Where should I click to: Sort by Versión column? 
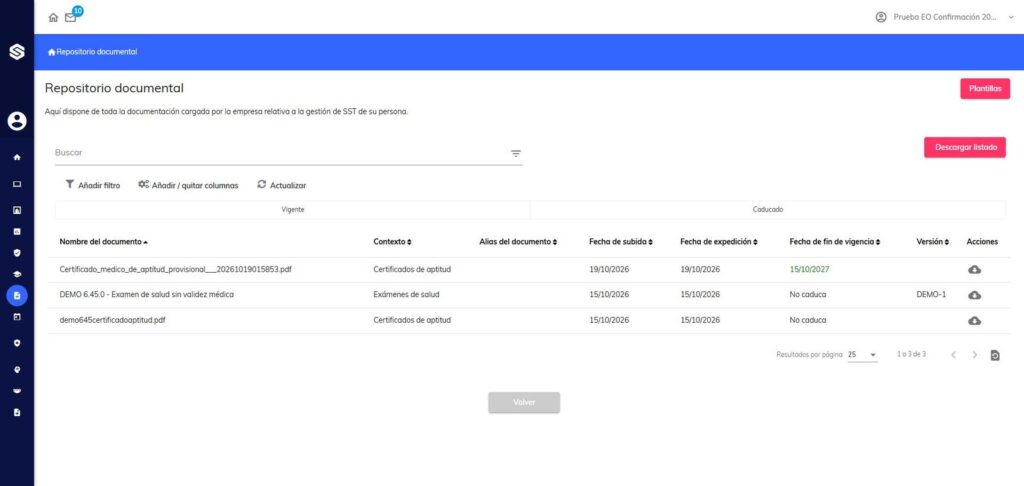pos(933,242)
